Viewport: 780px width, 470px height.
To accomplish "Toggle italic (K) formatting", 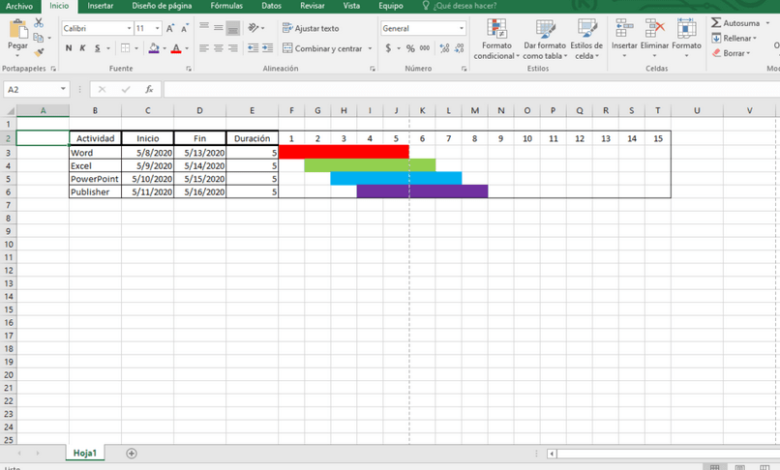I will 83,48.
